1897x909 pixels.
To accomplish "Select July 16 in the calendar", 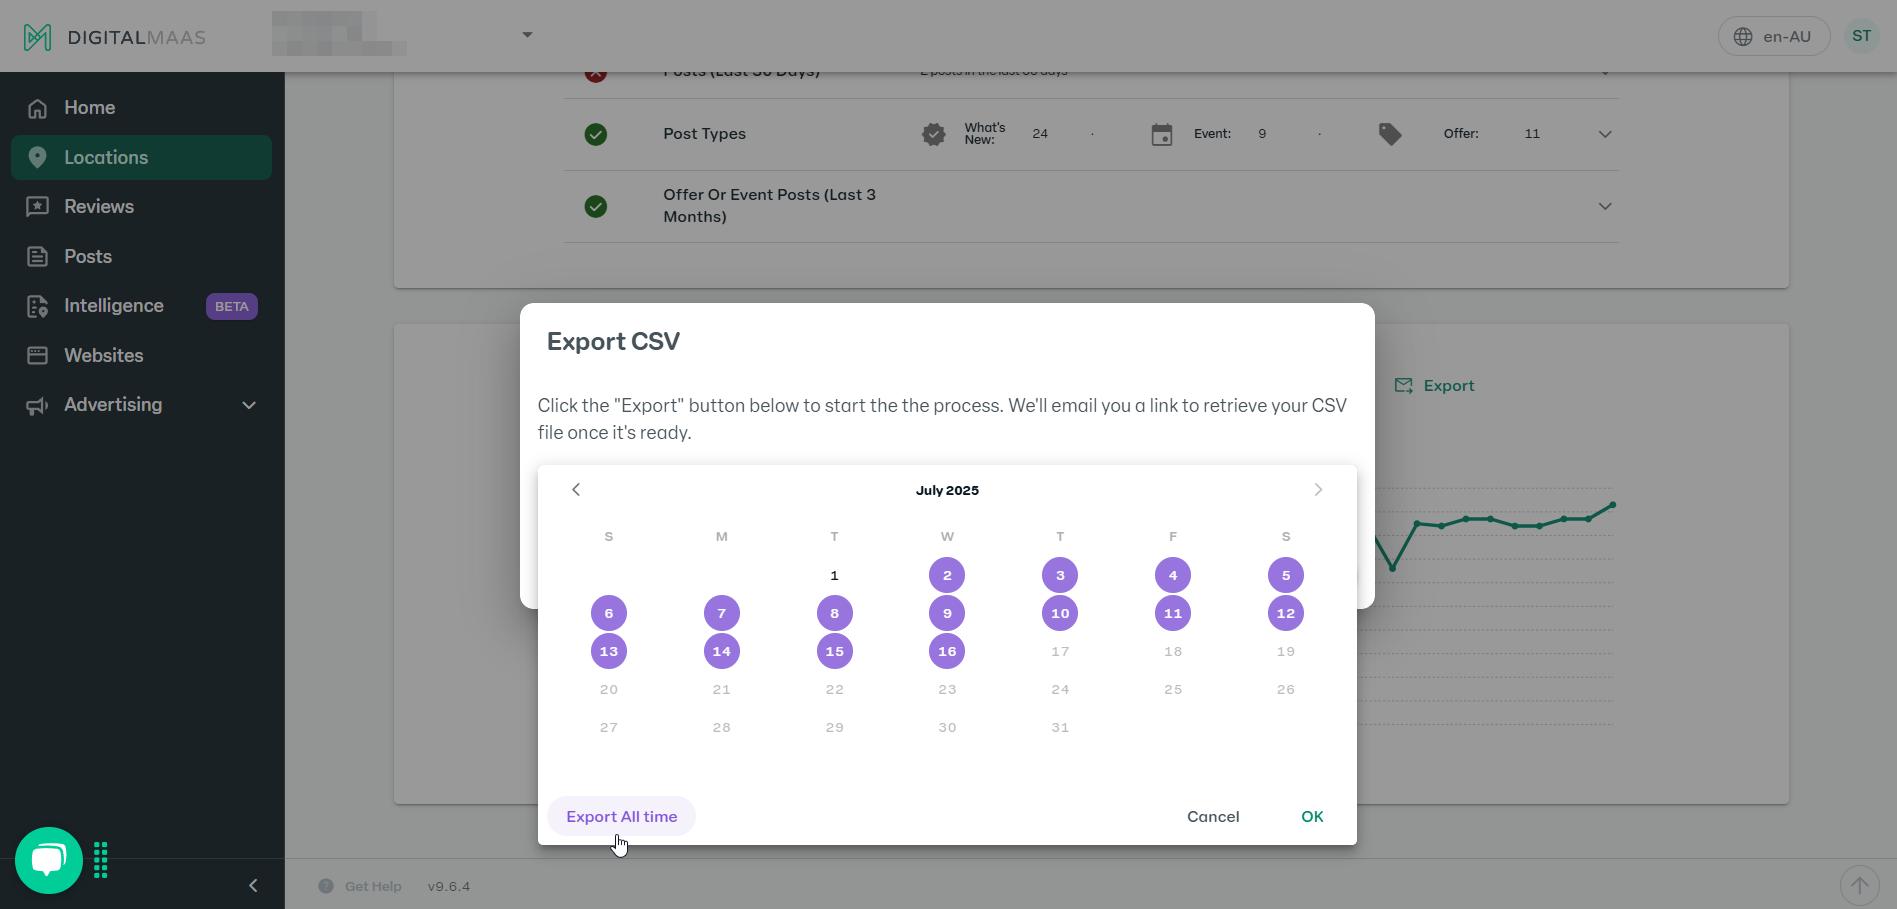I will pos(947,651).
